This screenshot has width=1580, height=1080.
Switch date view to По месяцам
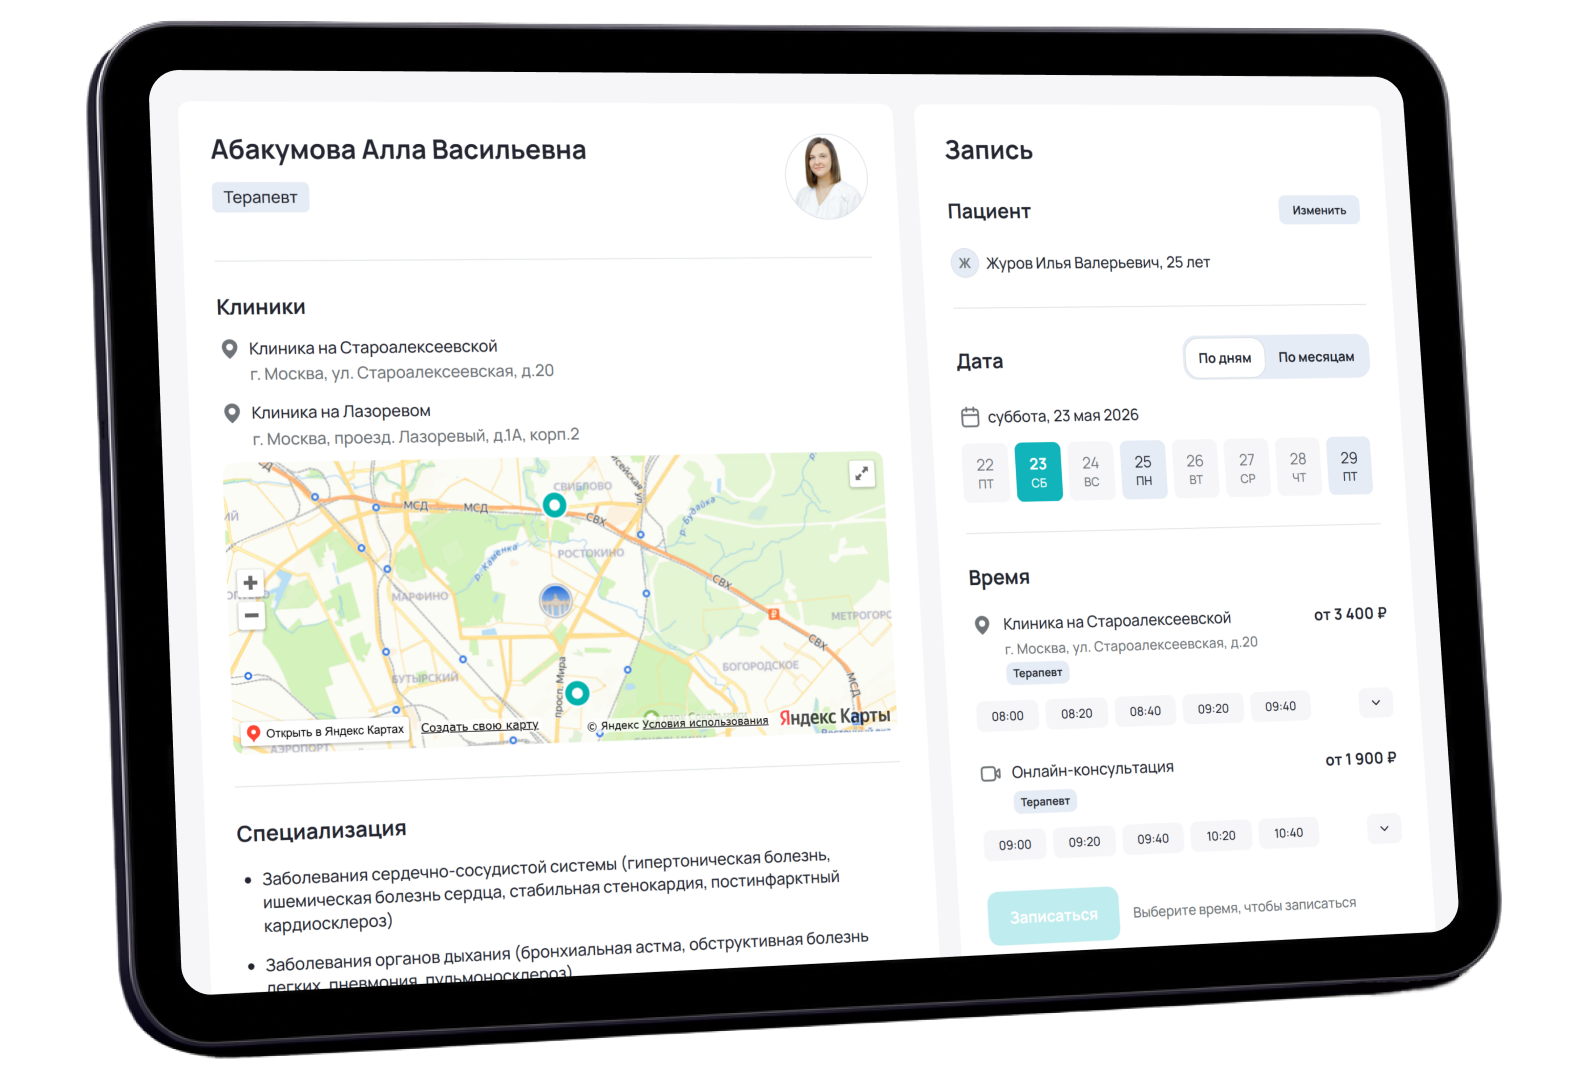(1316, 357)
